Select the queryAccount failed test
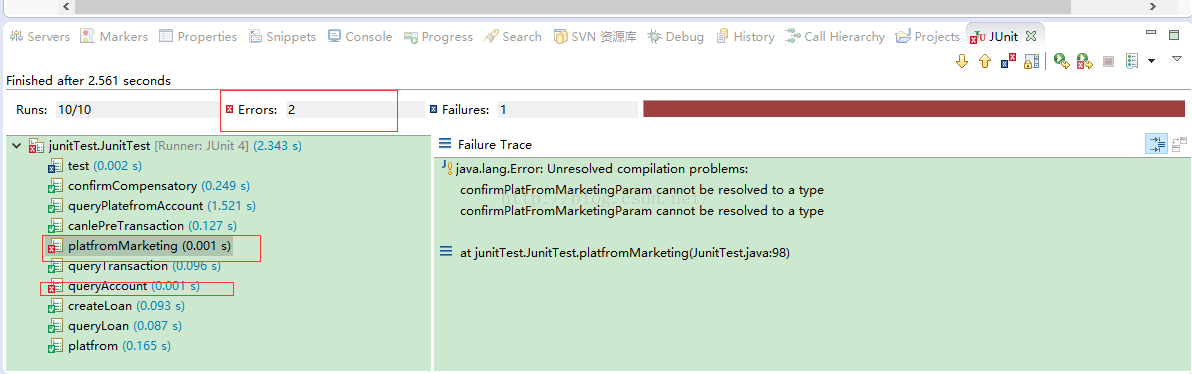 pos(123,287)
